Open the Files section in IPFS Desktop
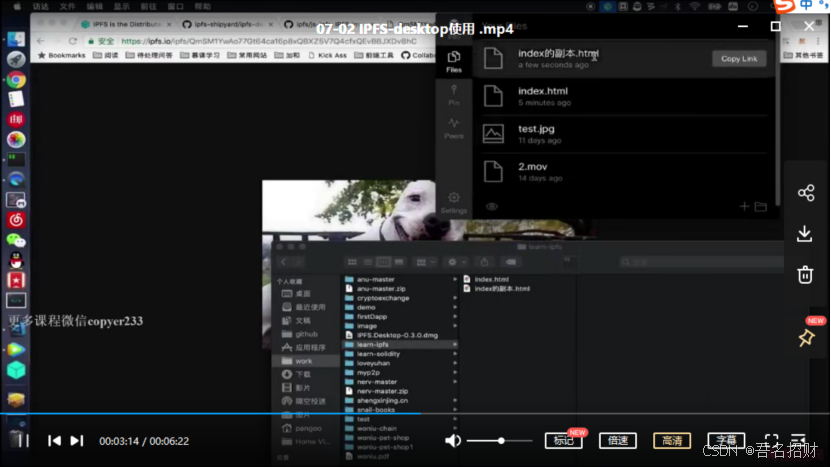Viewport: 831px width, 467px height. (454, 61)
